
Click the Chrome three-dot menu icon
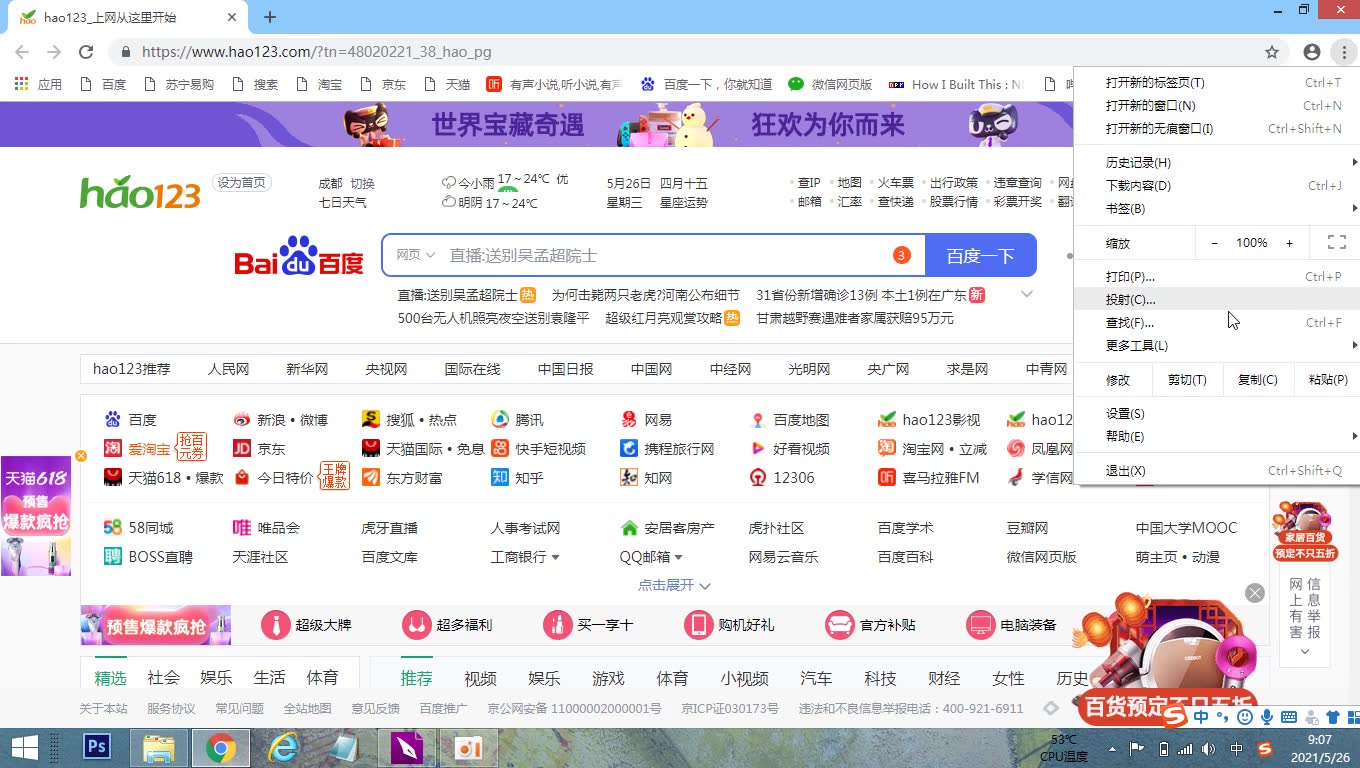point(1343,52)
